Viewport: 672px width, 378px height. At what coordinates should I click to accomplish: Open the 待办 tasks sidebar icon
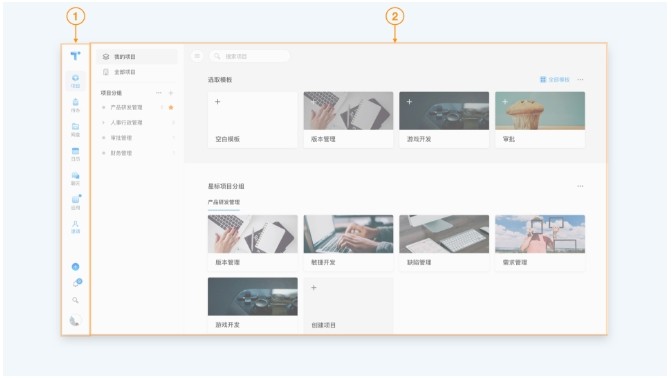tap(75, 105)
